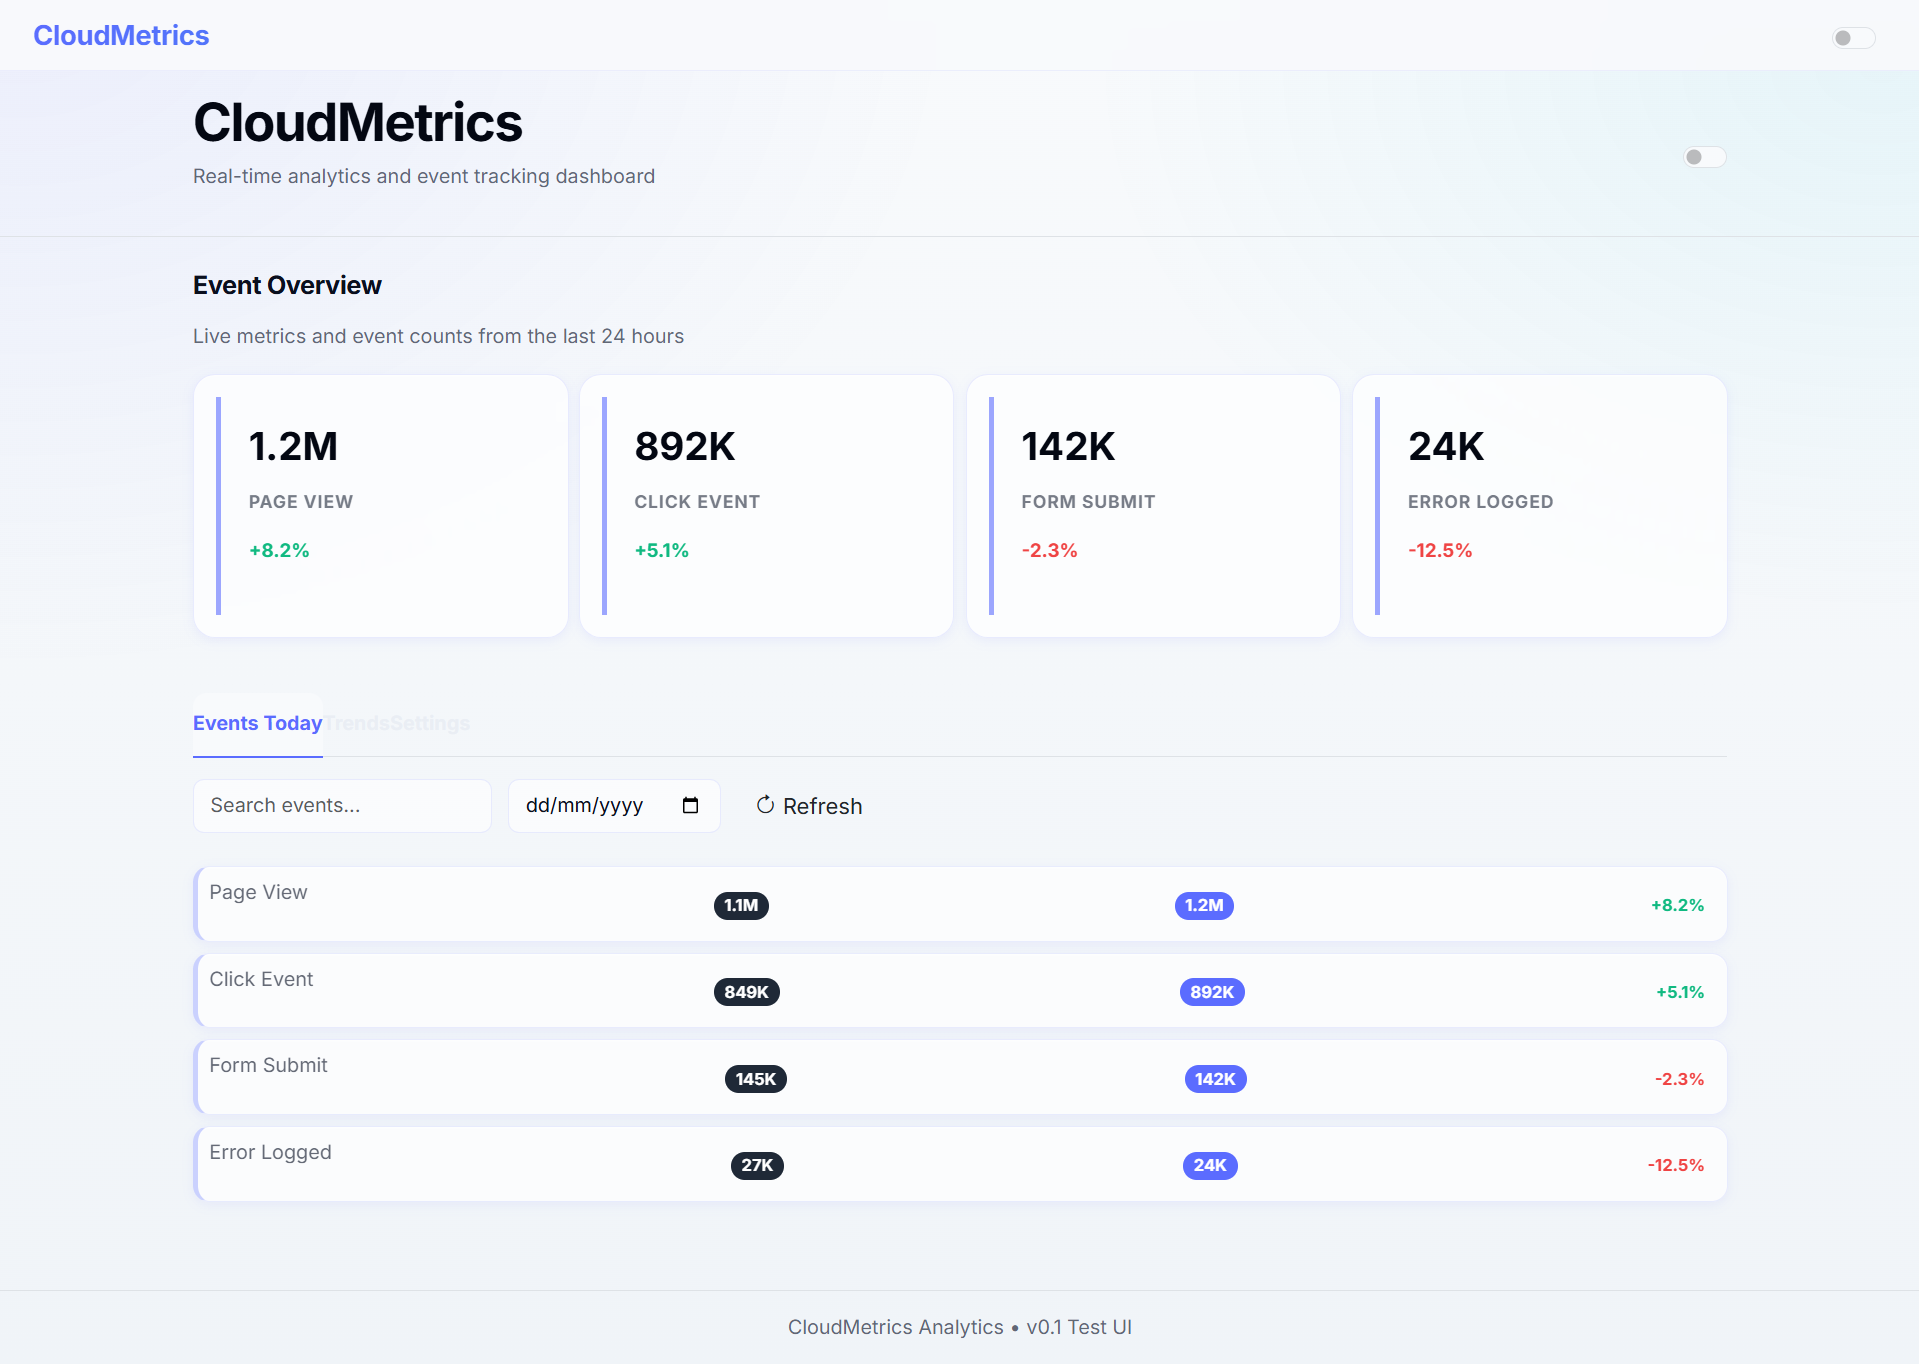Open the 24K Error Logged card
Screen dimensions: 1919x1364
point(1540,506)
